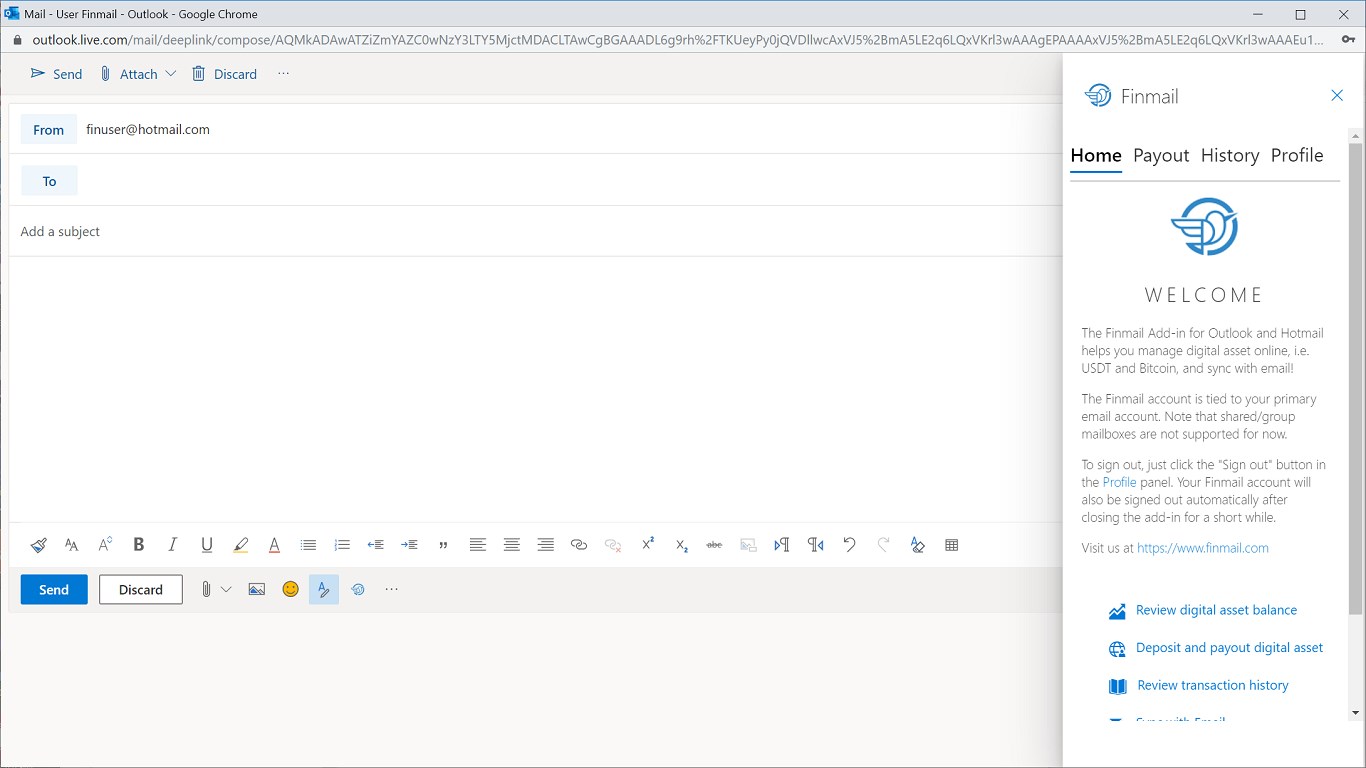Click the site lock icon
Screen dimensions: 1366x768
click(x=16, y=40)
